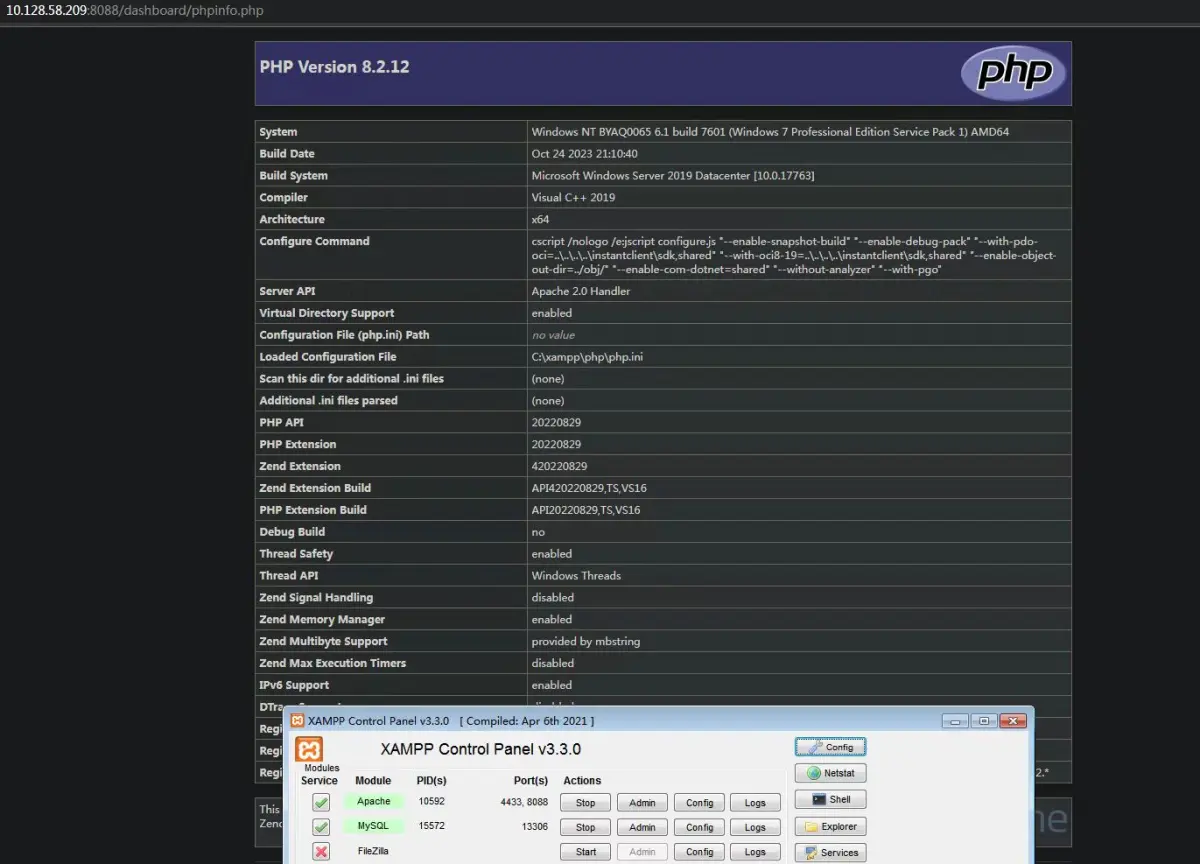Click the Zend Max Execution Timers row label
1200x864 pixels.
(x=332, y=663)
